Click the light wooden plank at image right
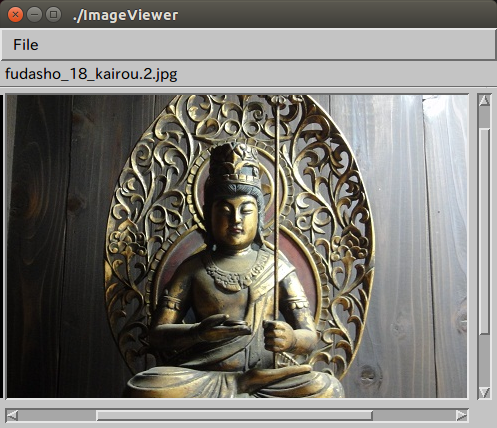The width and height of the screenshot is (497, 428). coord(445,247)
